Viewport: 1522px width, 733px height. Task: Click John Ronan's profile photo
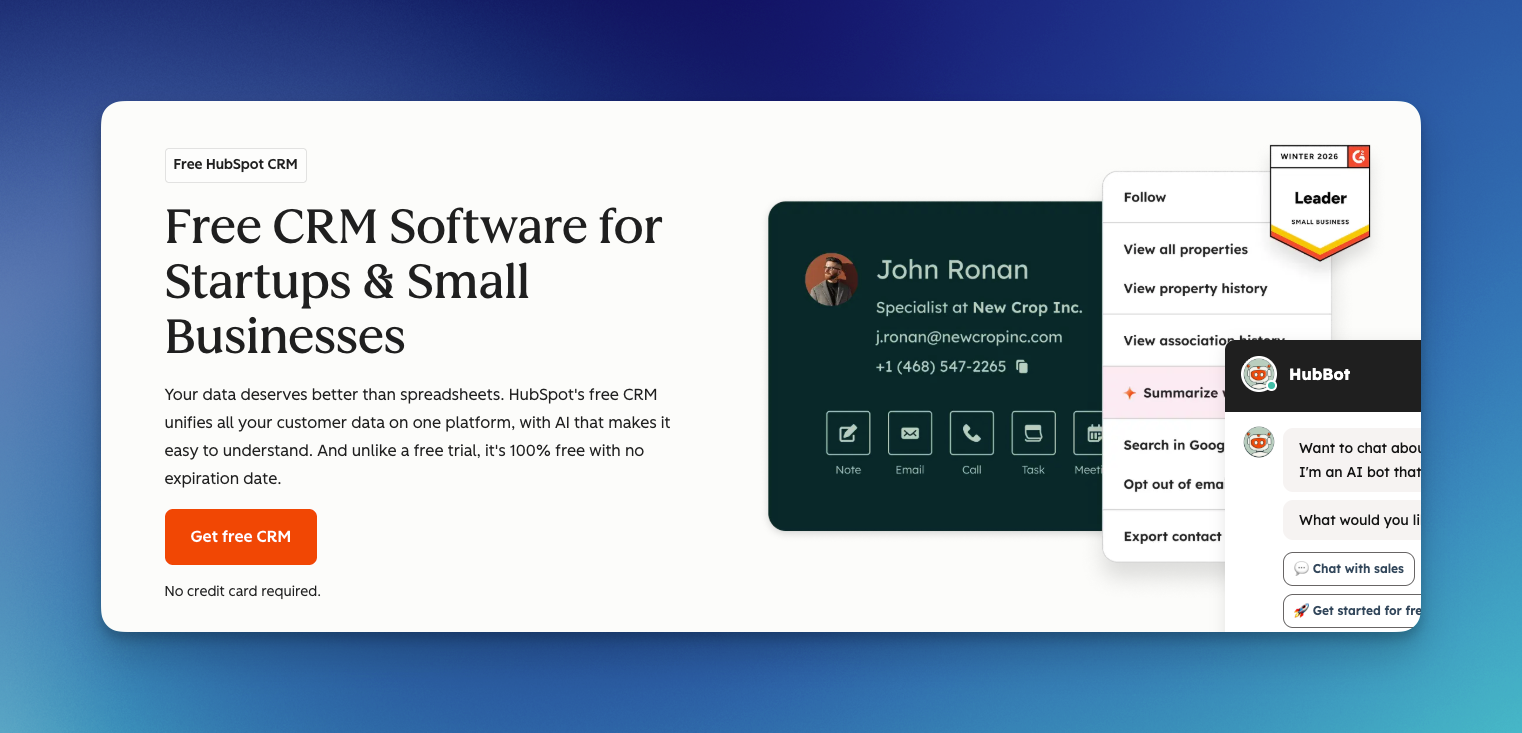tap(831, 279)
